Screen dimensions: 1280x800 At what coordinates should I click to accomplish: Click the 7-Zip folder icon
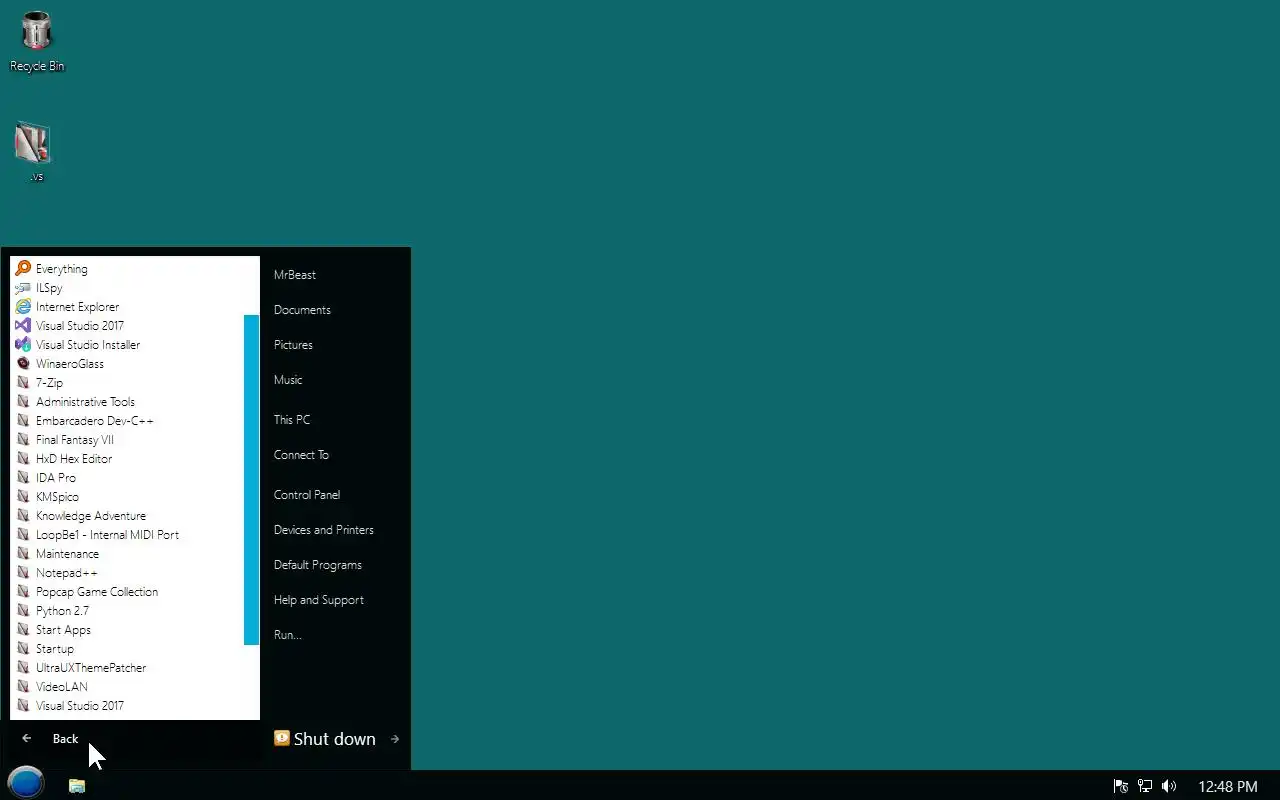(23, 382)
